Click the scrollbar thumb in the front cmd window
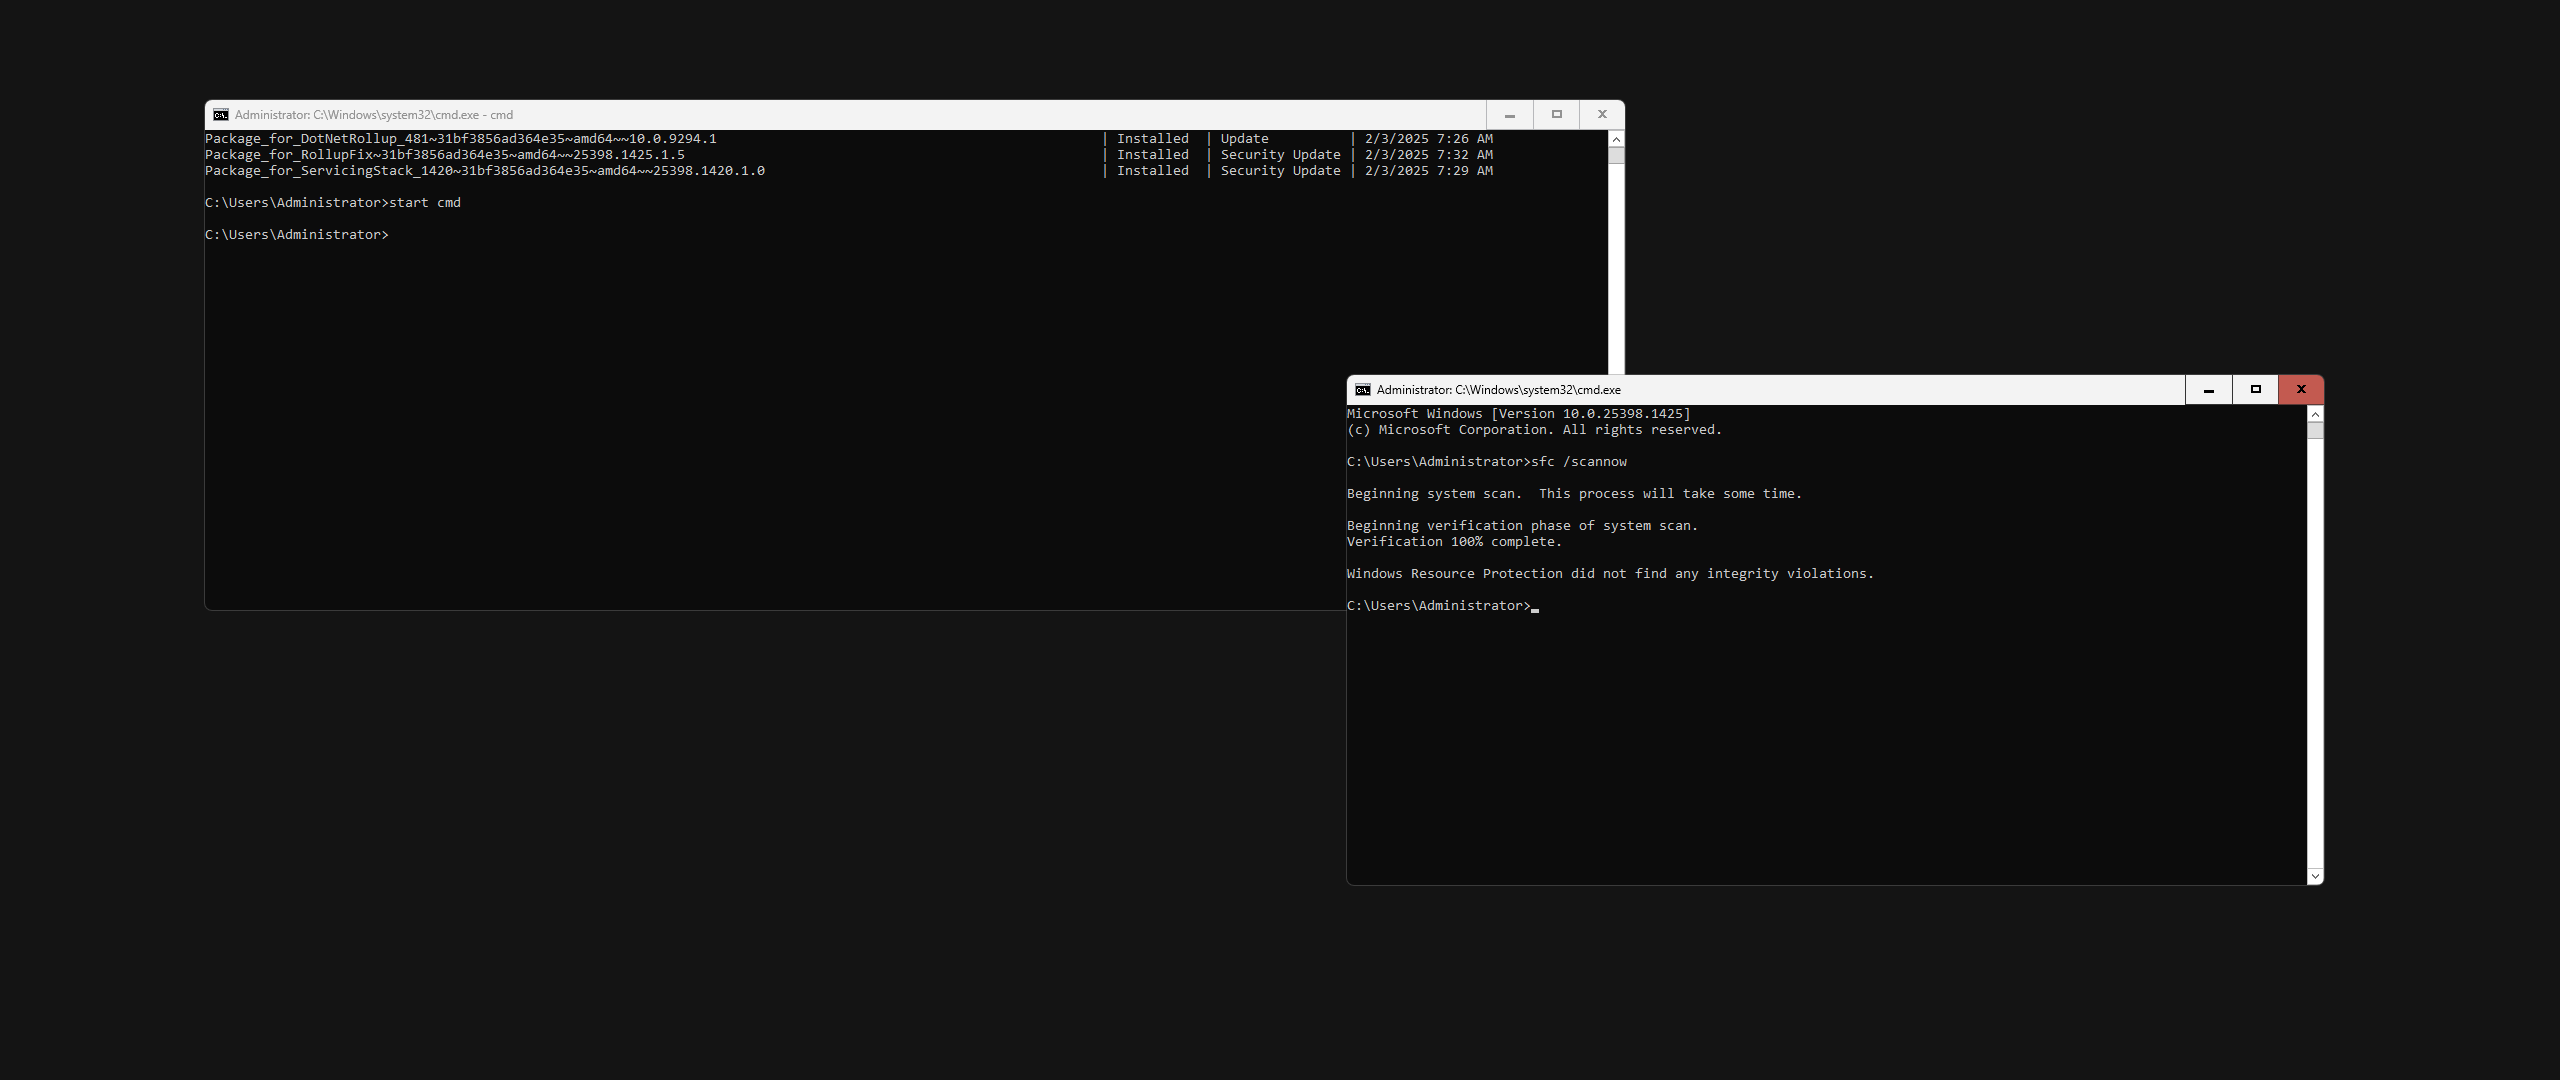 pos(2315,431)
